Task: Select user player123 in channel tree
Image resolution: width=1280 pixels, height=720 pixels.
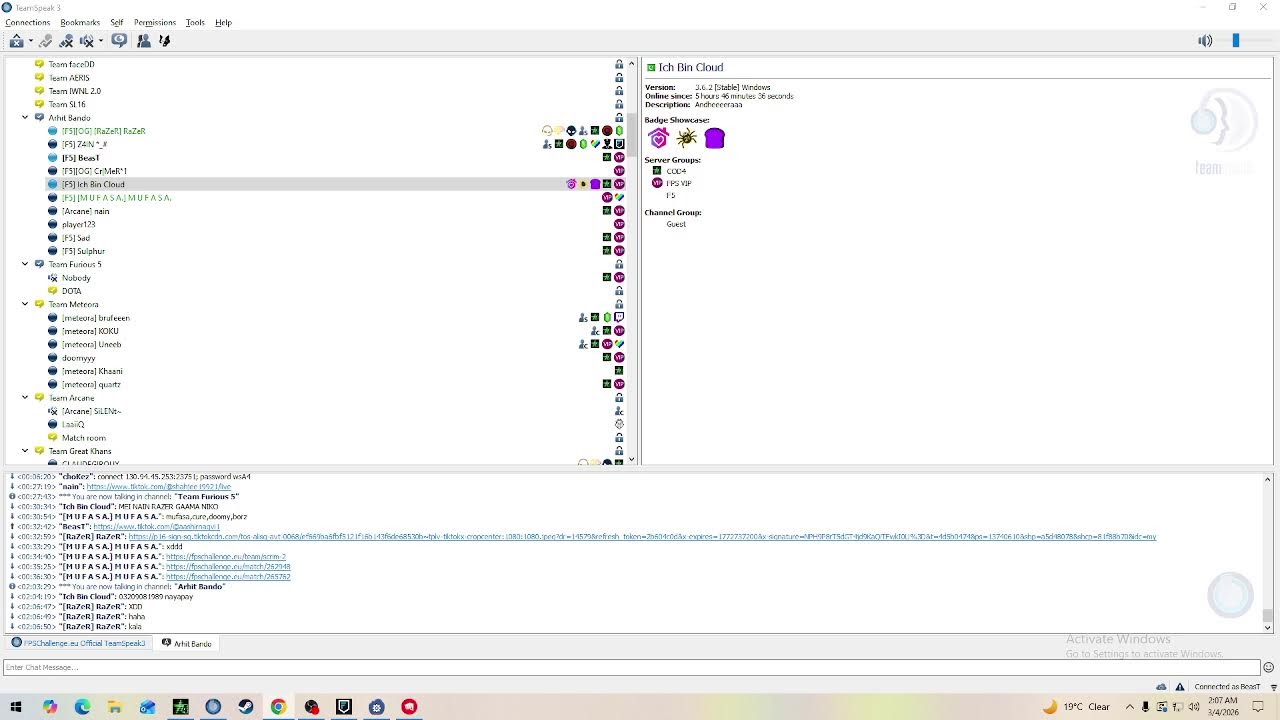Action: [78, 224]
